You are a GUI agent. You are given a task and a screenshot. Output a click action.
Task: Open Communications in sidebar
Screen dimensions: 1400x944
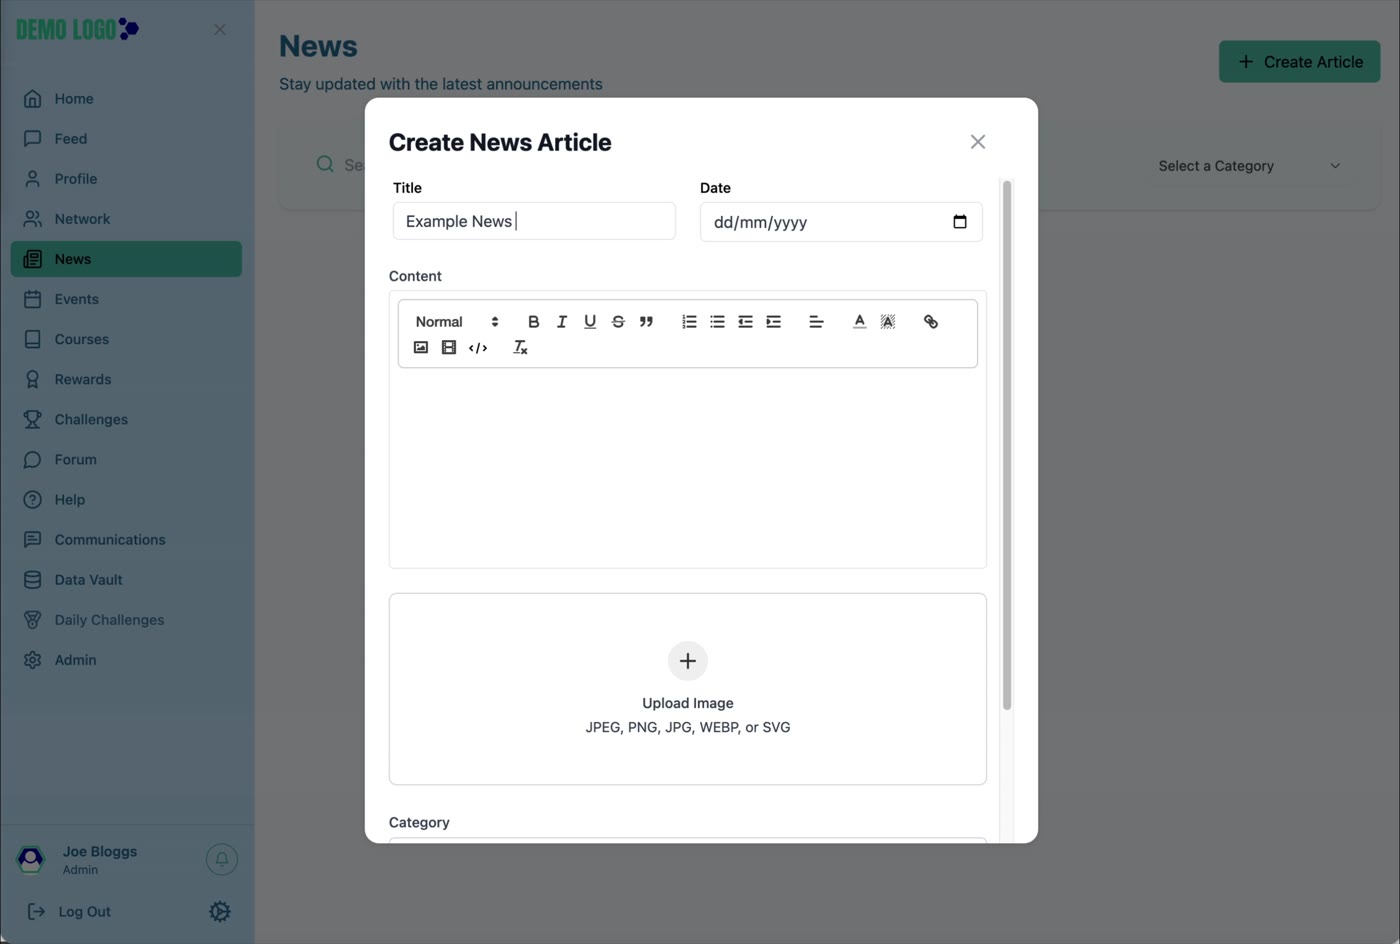[x=126, y=540]
